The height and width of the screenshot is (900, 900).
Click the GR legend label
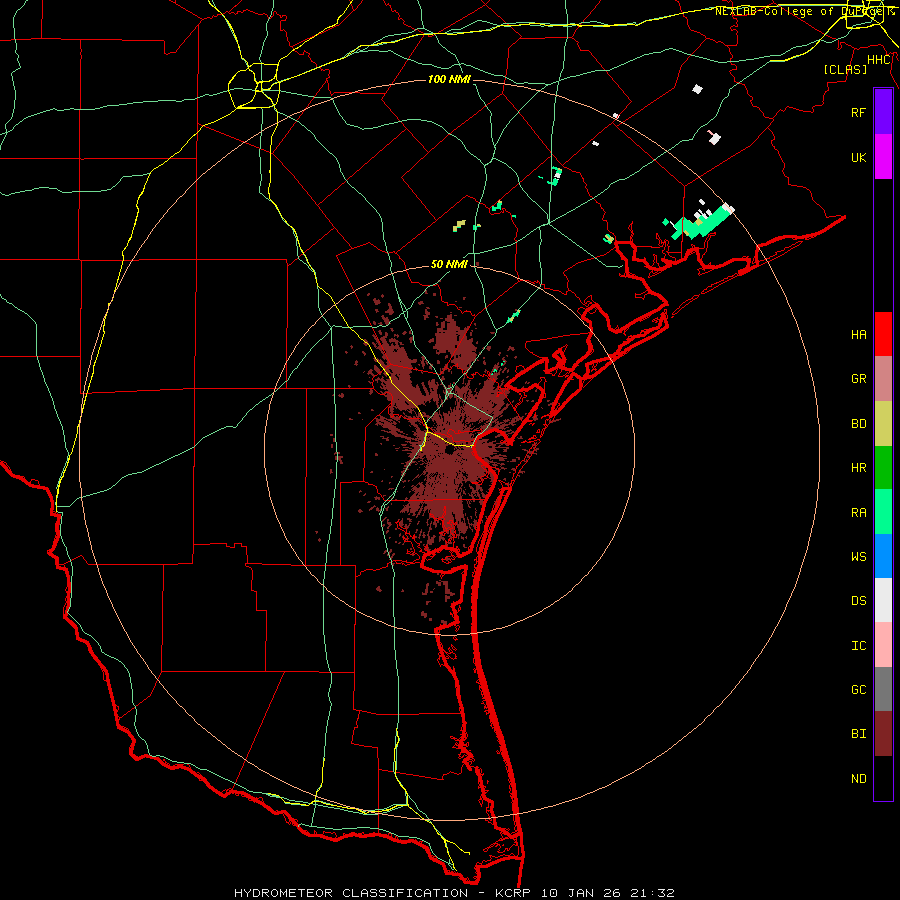pyautogui.click(x=859, y=379)
